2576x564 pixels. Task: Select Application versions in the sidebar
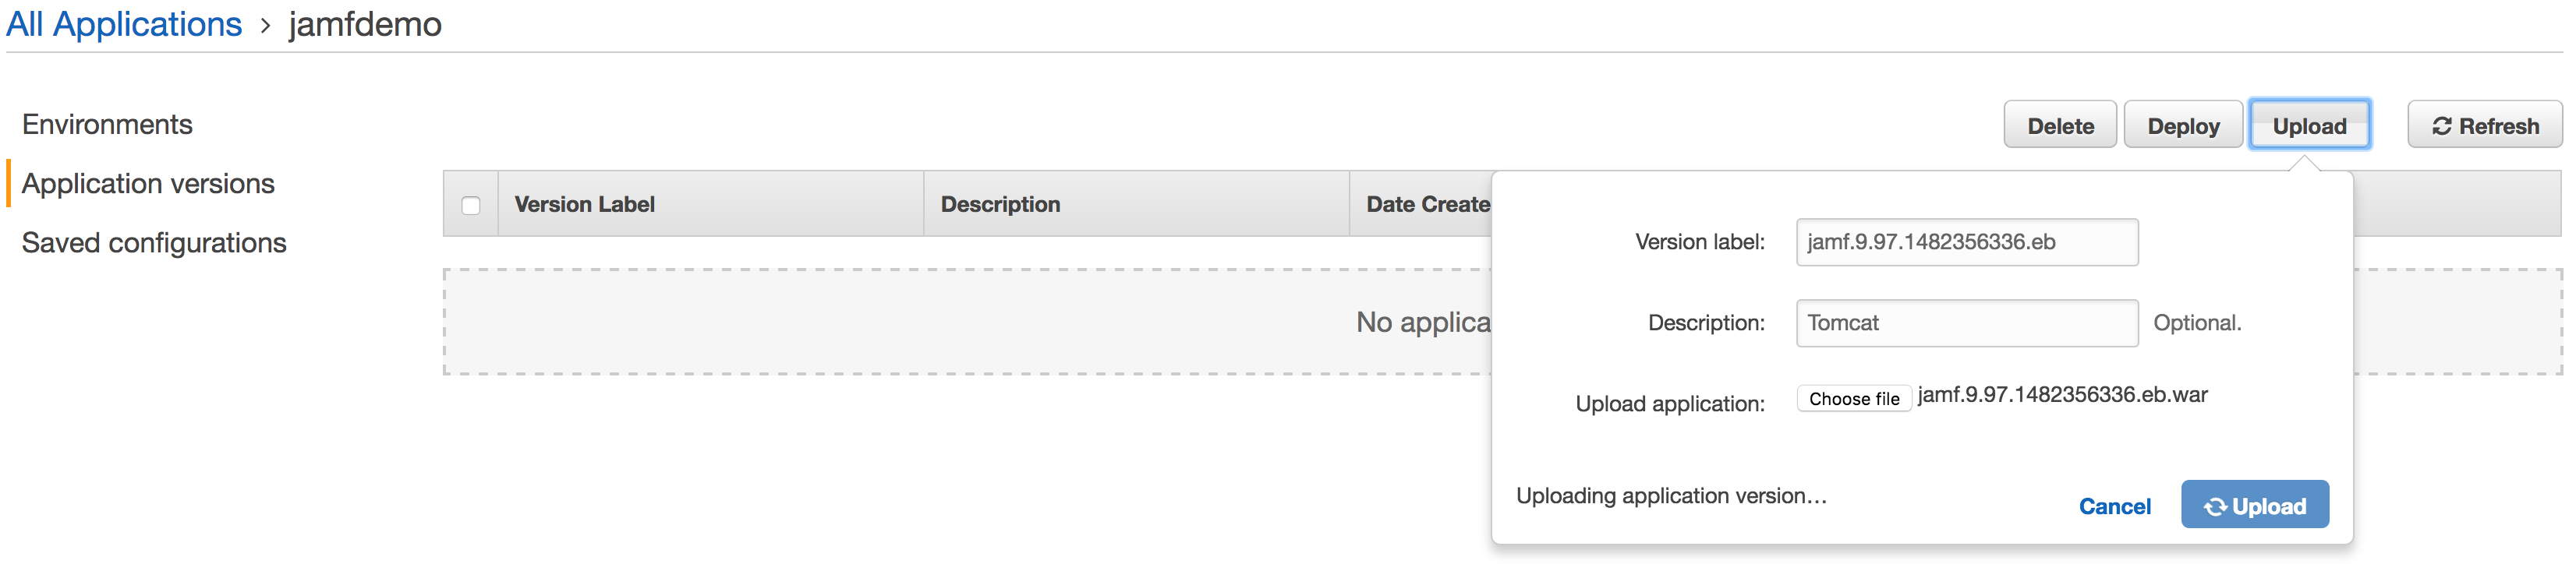point(148,184)
